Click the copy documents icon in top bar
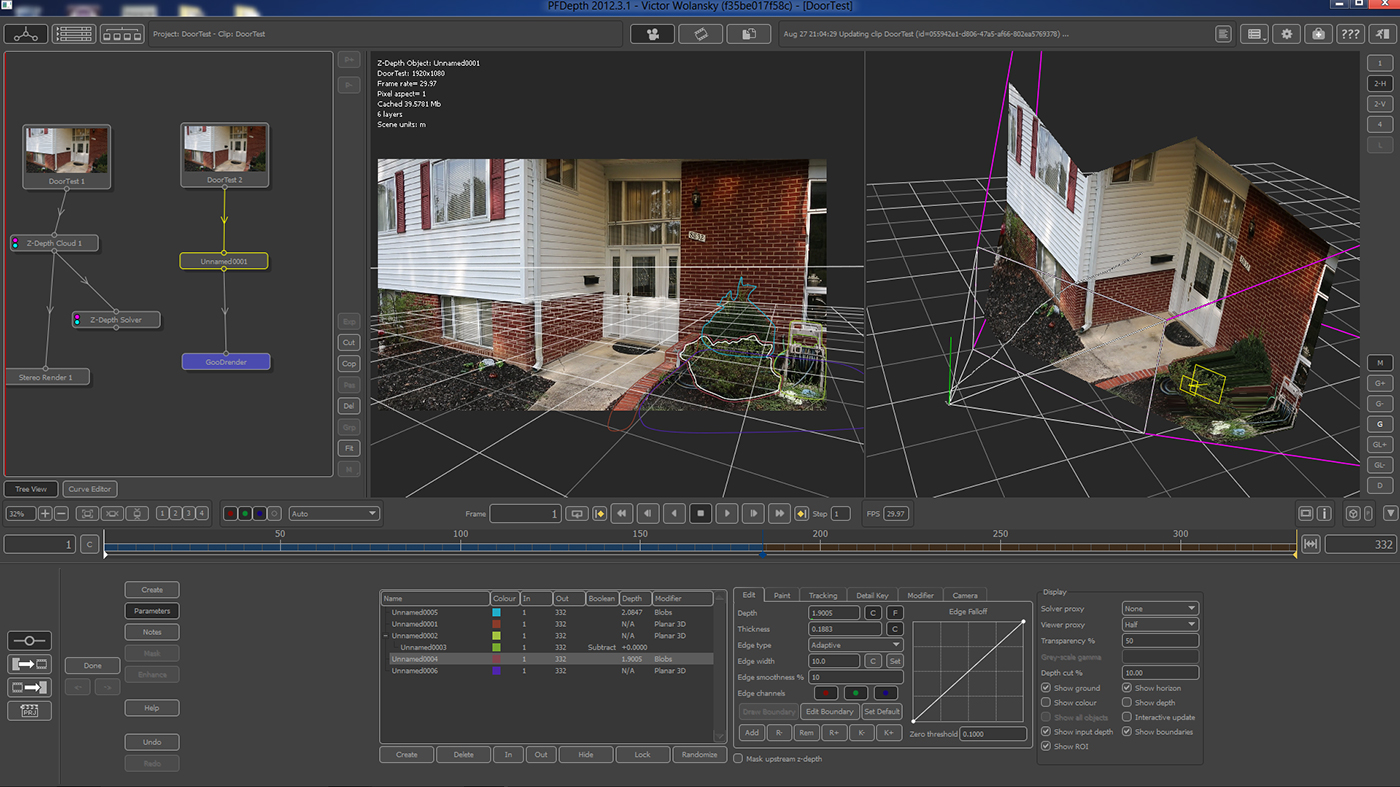 coord(748,34)
